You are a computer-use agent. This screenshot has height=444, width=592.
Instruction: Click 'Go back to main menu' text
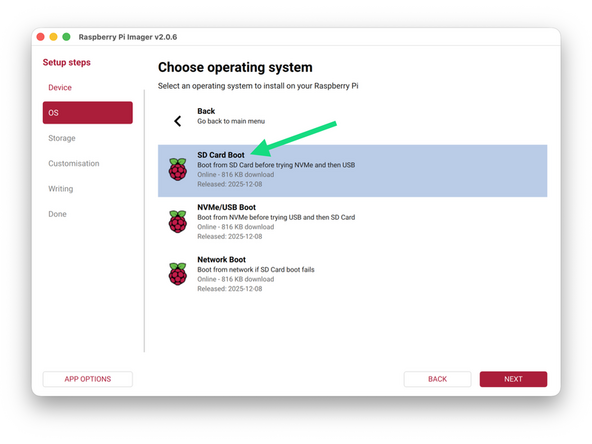[x=231, y=121]
